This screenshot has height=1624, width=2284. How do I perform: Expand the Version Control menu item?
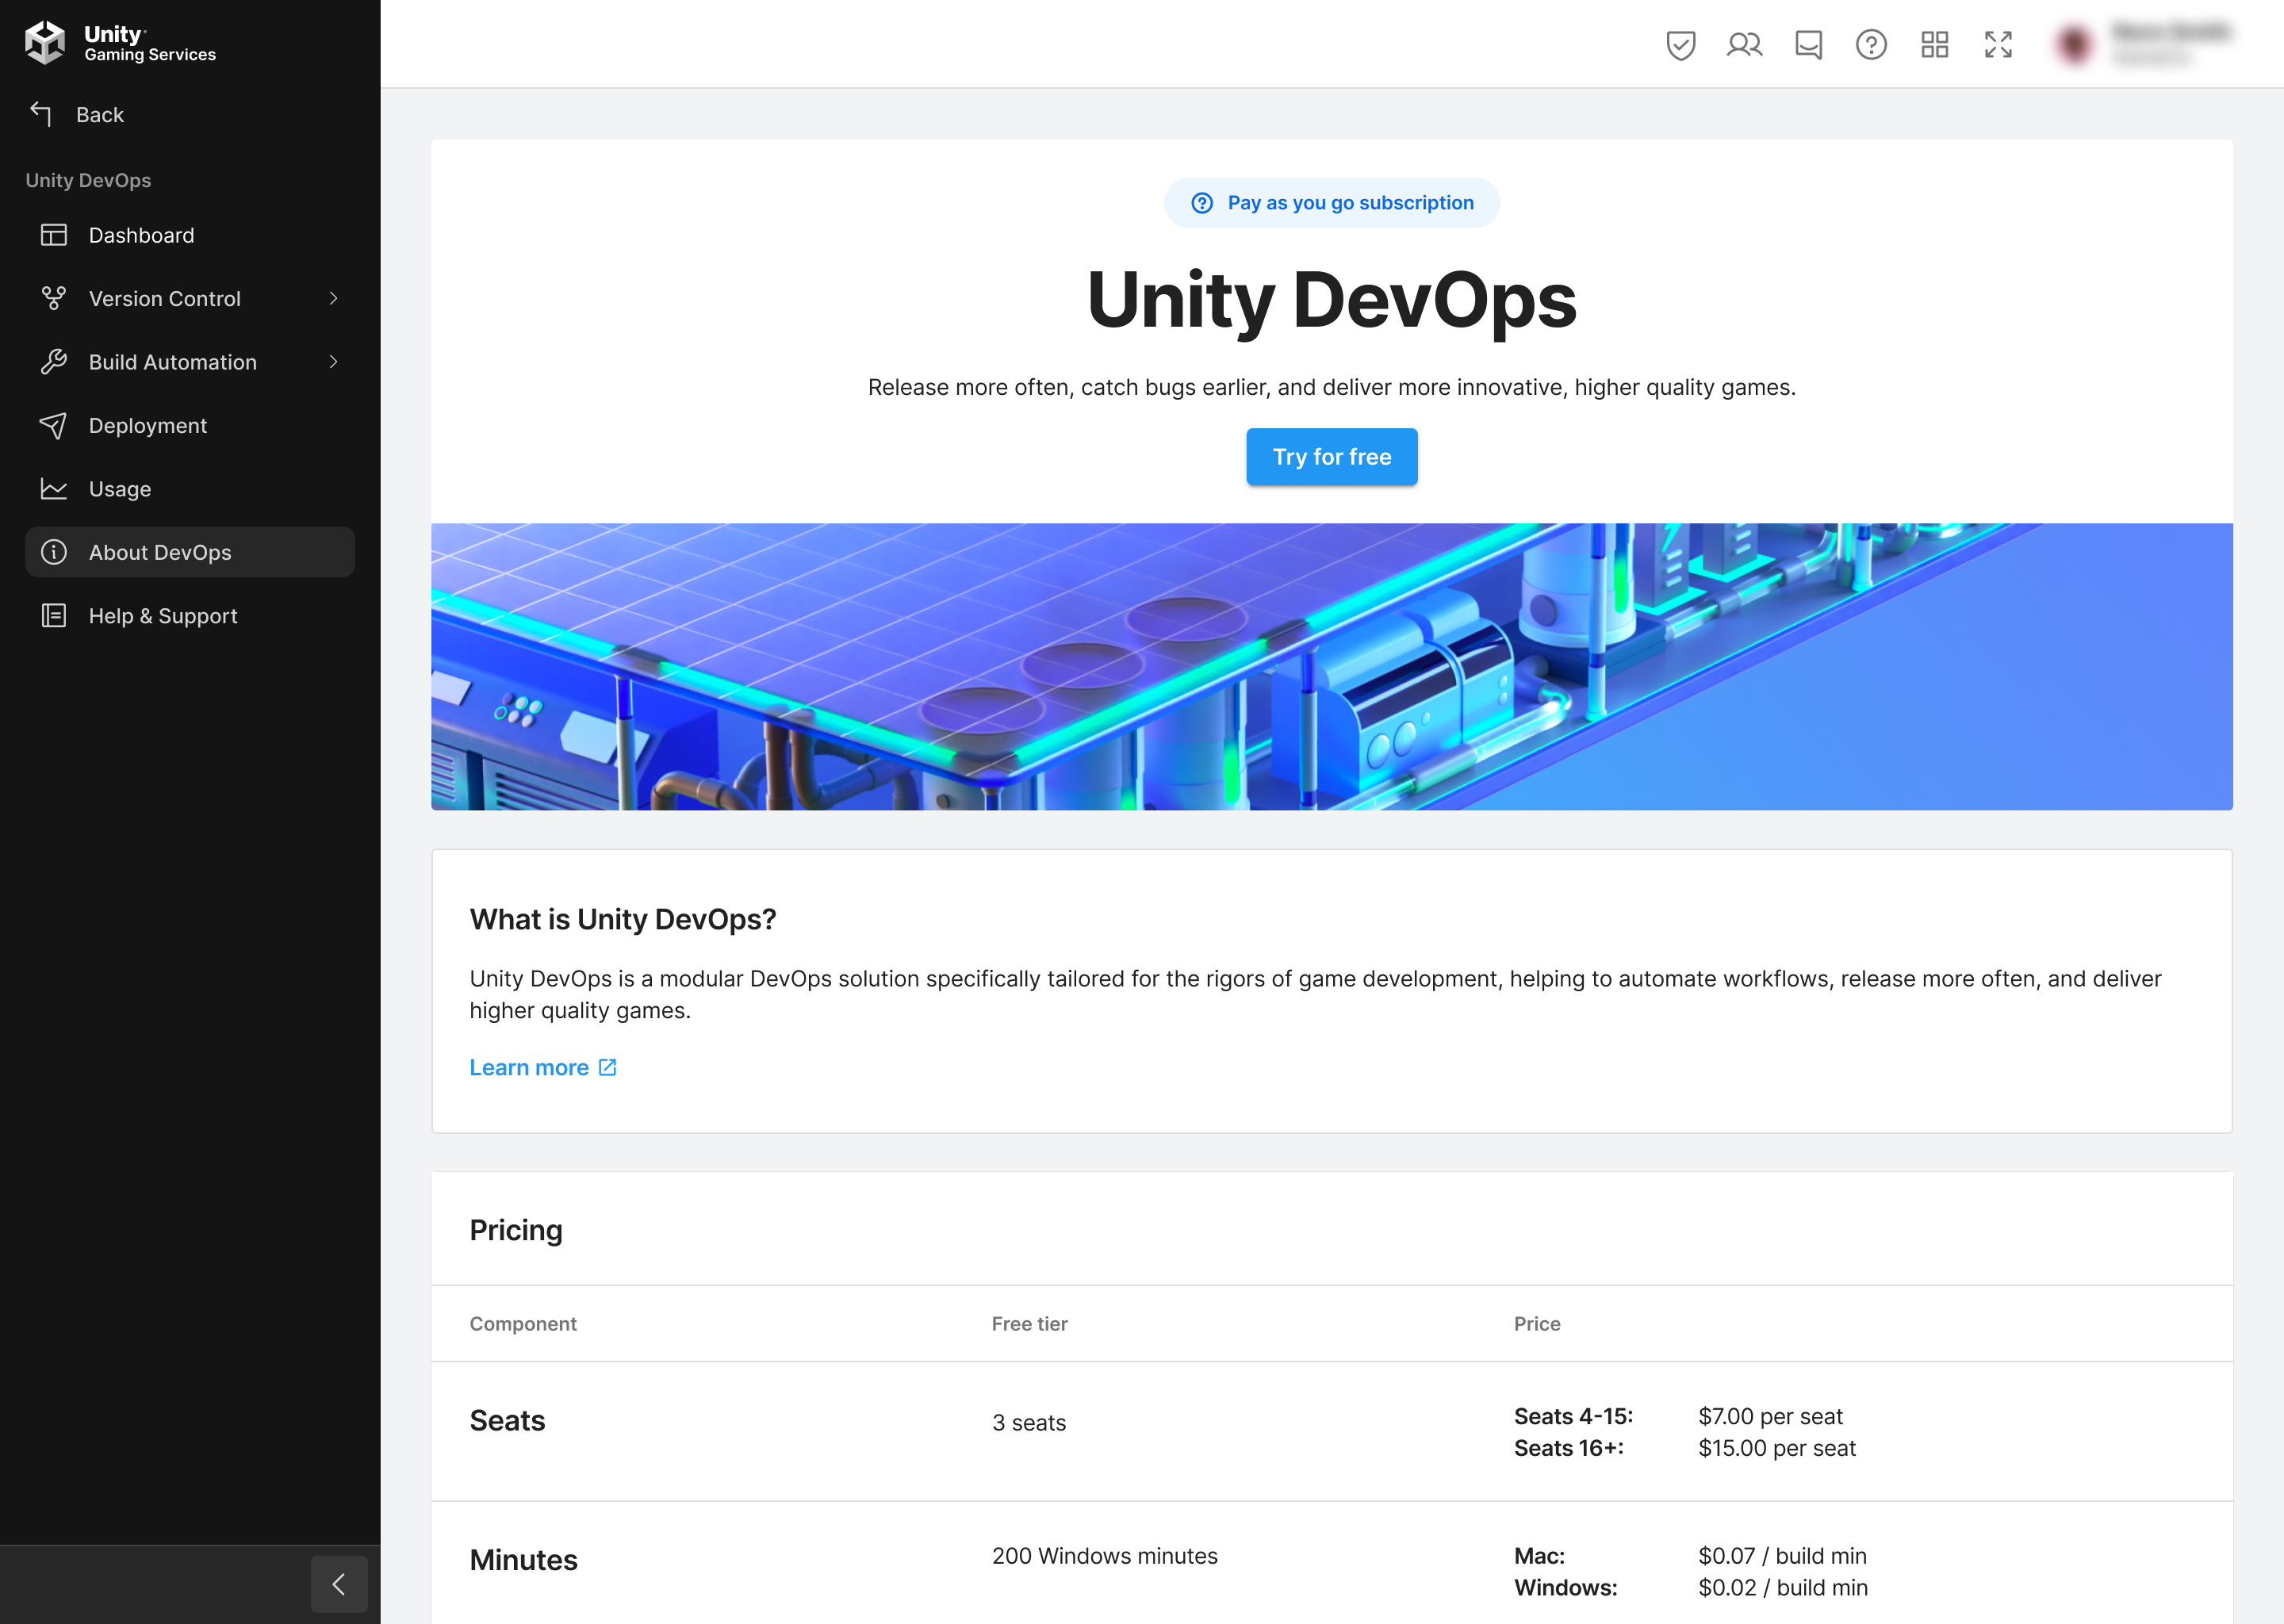(334, 297)
